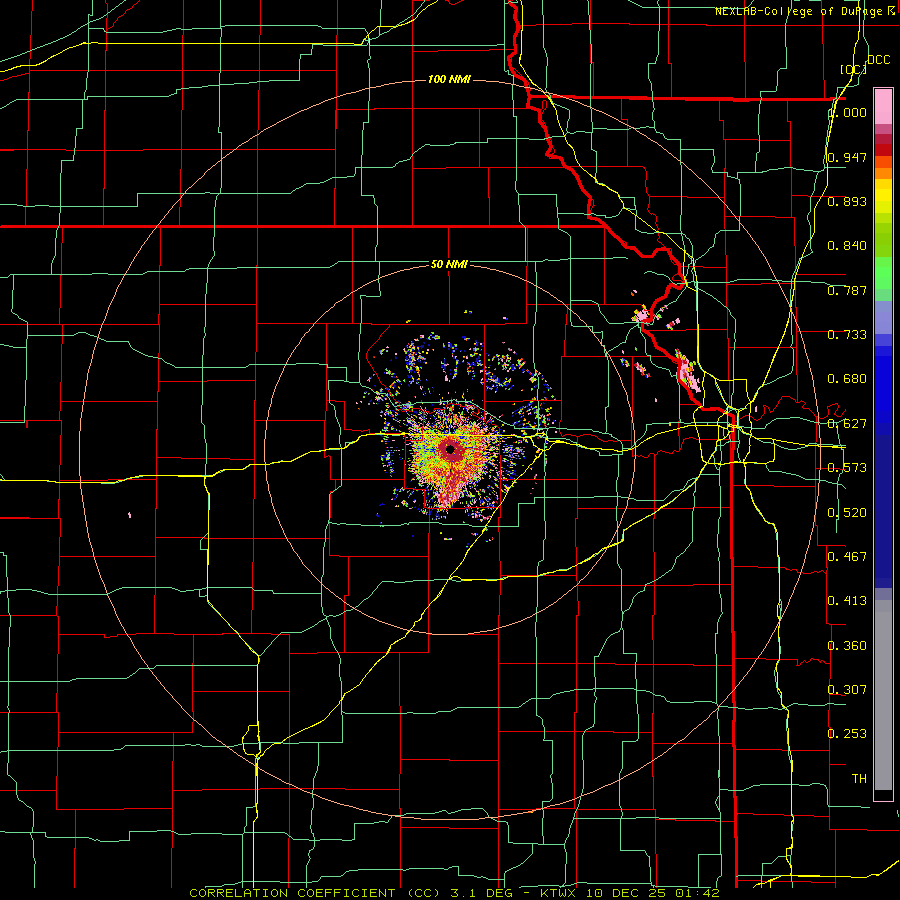
Task: Click the 0.680 legend value
Action: [847, 379]
